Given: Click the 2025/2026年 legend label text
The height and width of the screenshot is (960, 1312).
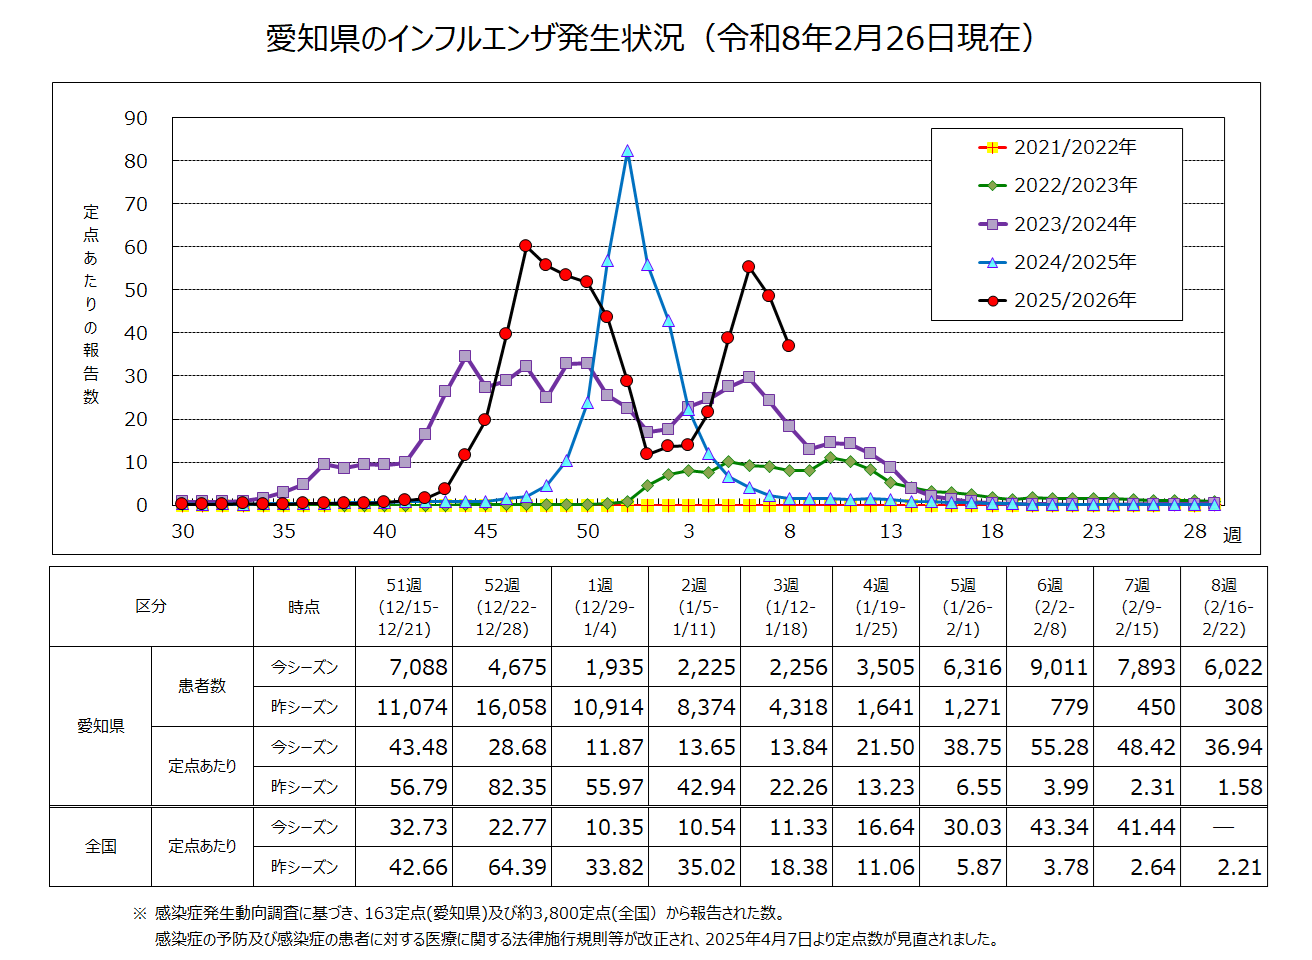Looking at the screenshot, I should click(x=1075, y=300).
